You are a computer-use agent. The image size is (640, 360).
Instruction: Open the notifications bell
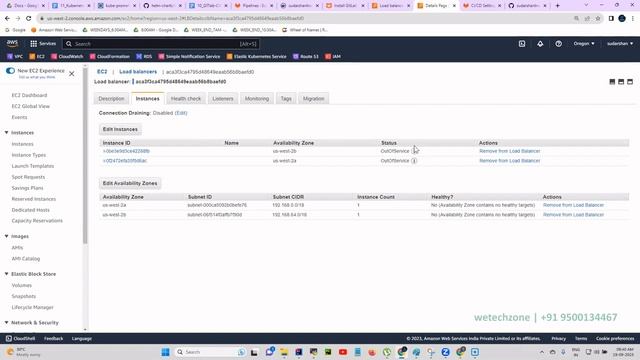pyautogui.click(x=540, y=44)
